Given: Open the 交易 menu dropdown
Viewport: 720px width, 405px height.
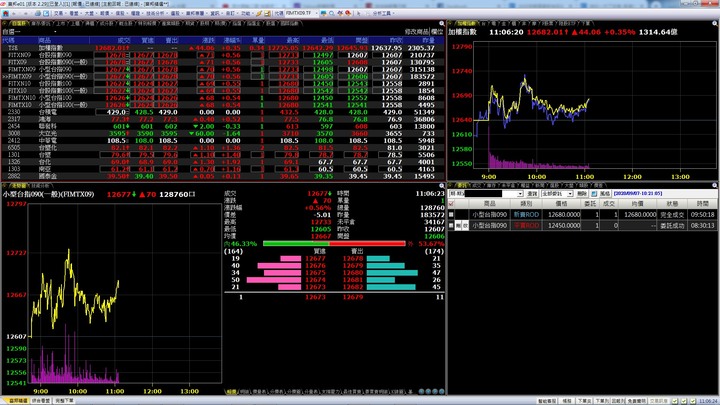Looking at the screenshot, I should pyautogui.click(x=60, y=14).
